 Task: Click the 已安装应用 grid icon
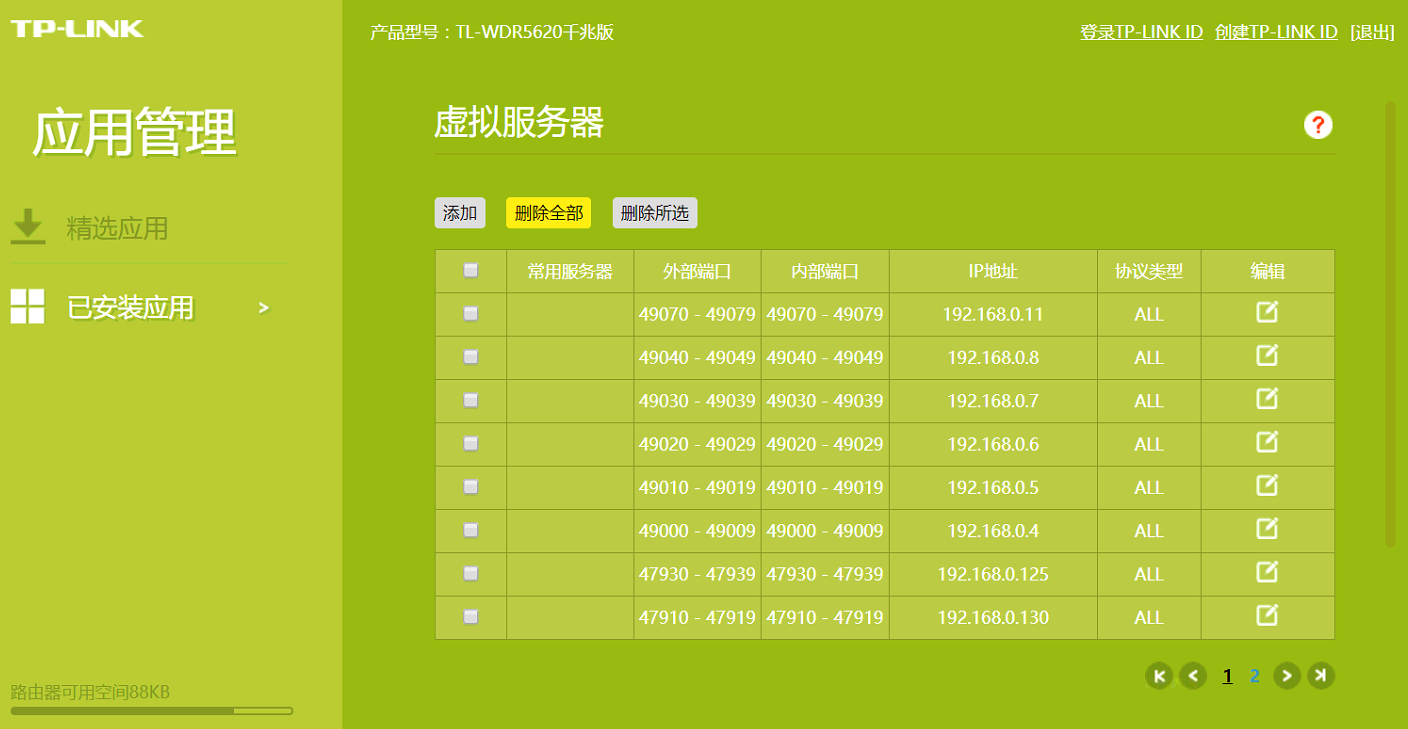(x=28, y=307)
